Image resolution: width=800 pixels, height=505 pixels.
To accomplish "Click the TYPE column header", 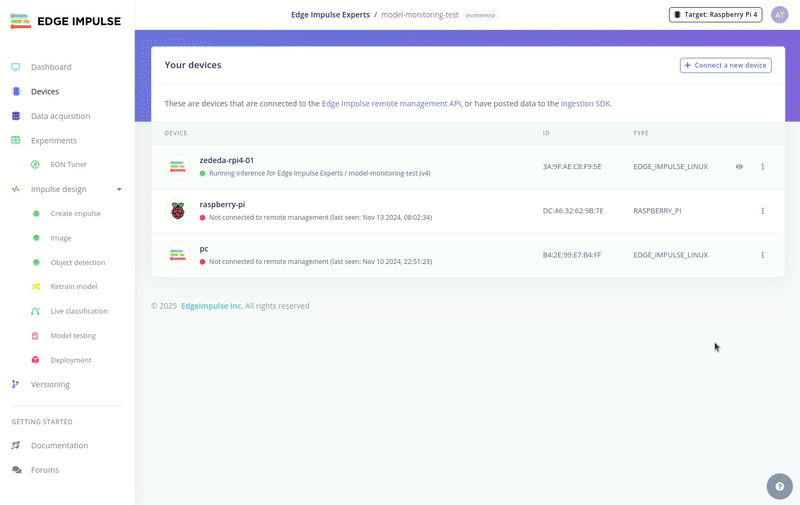I will tap(641, 133).
